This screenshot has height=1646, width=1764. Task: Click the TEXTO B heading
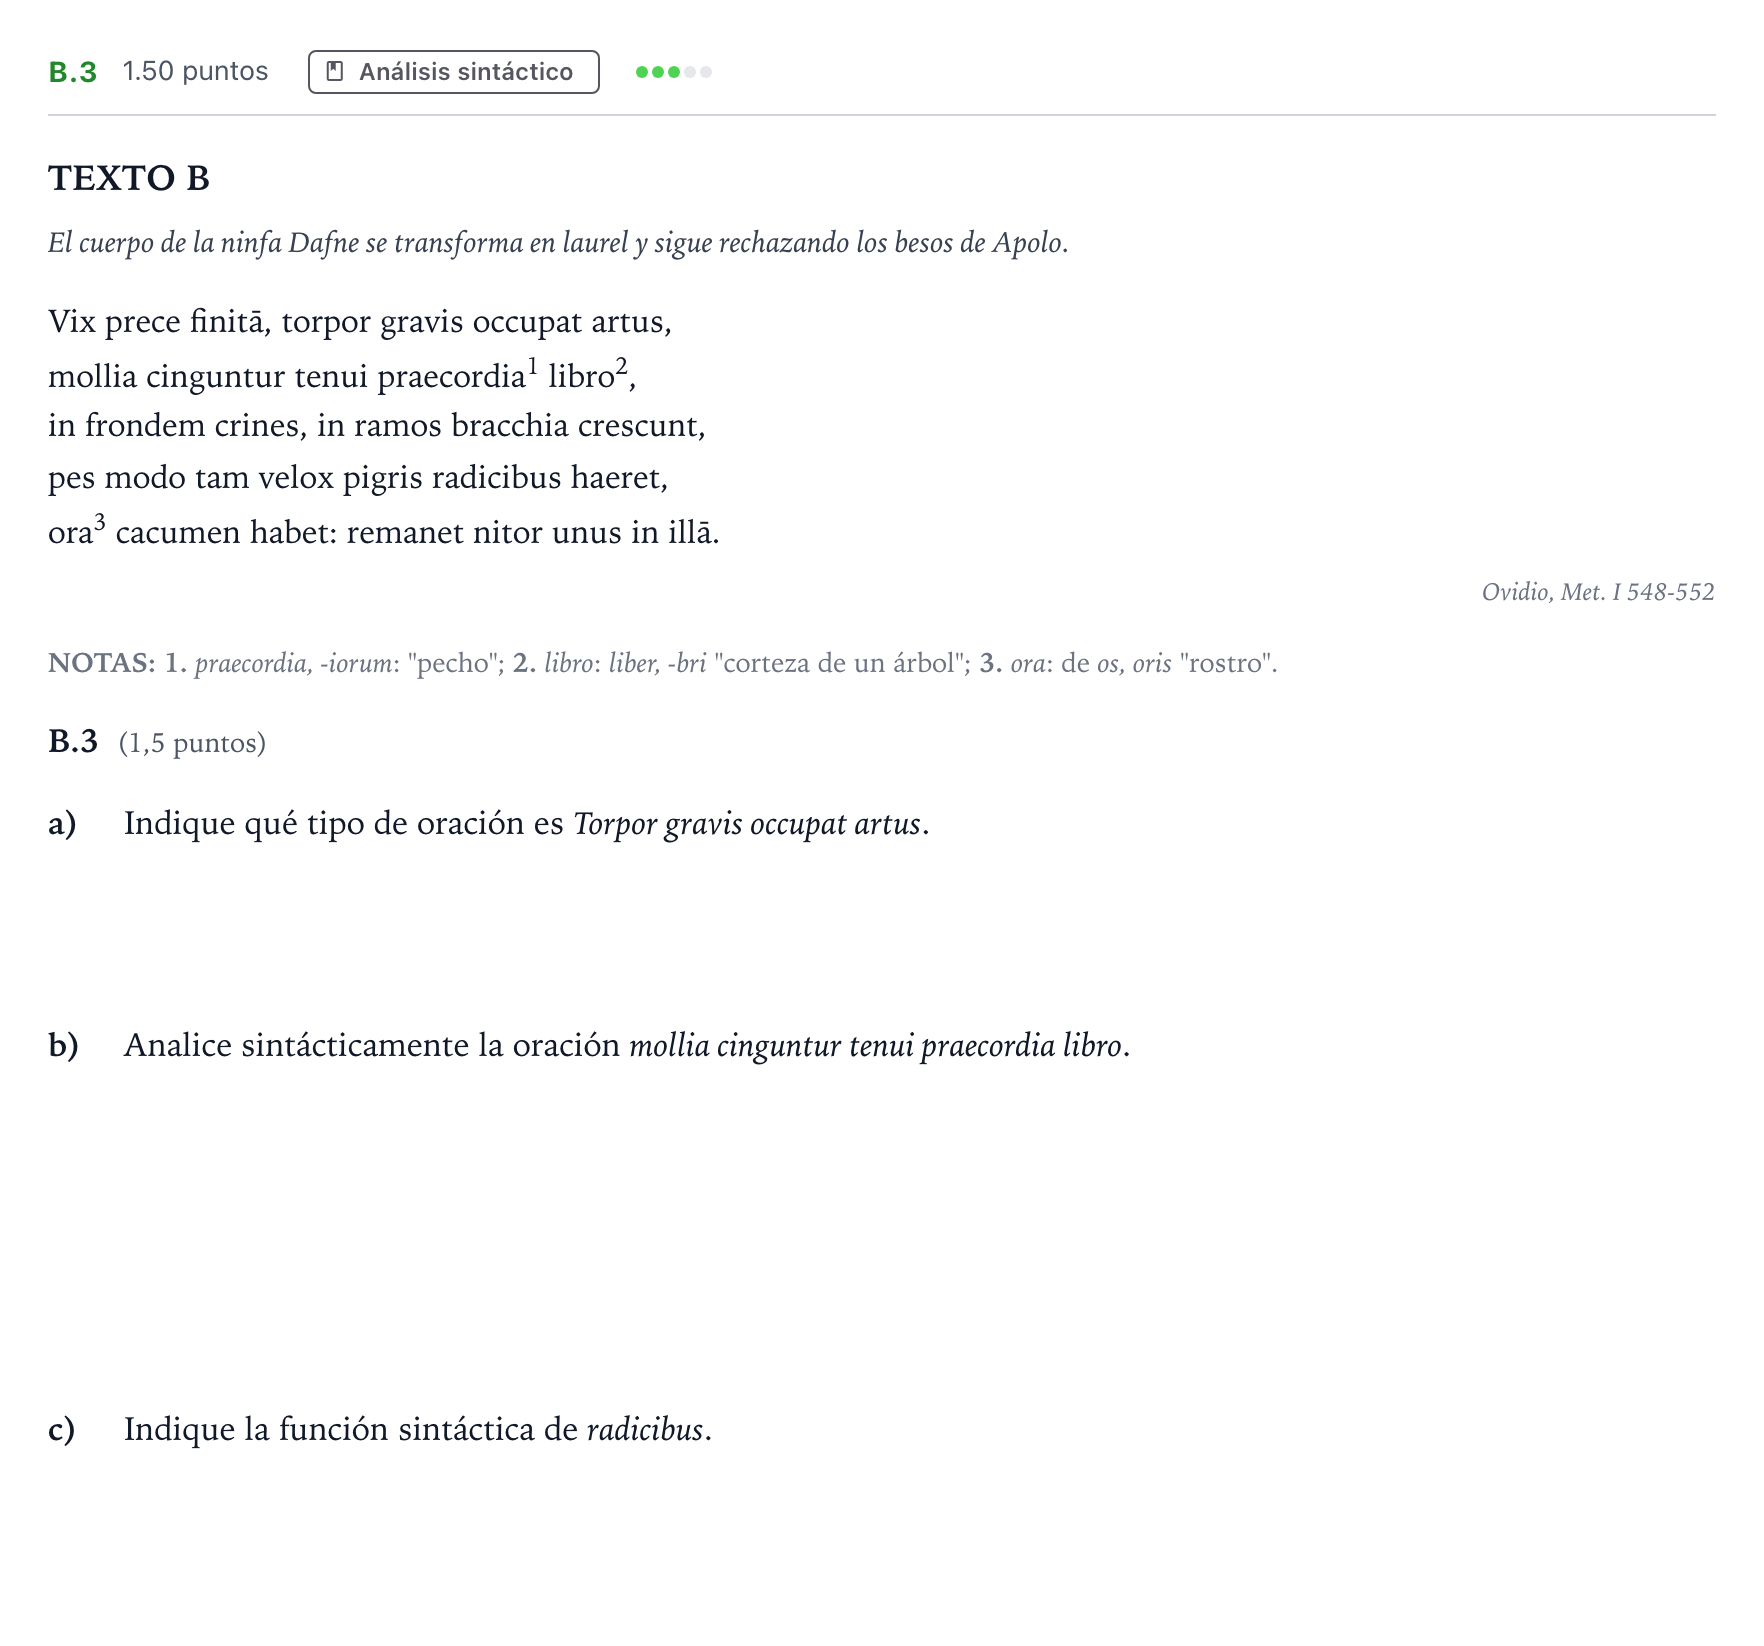pyautogui.click(x=129, y=178)
